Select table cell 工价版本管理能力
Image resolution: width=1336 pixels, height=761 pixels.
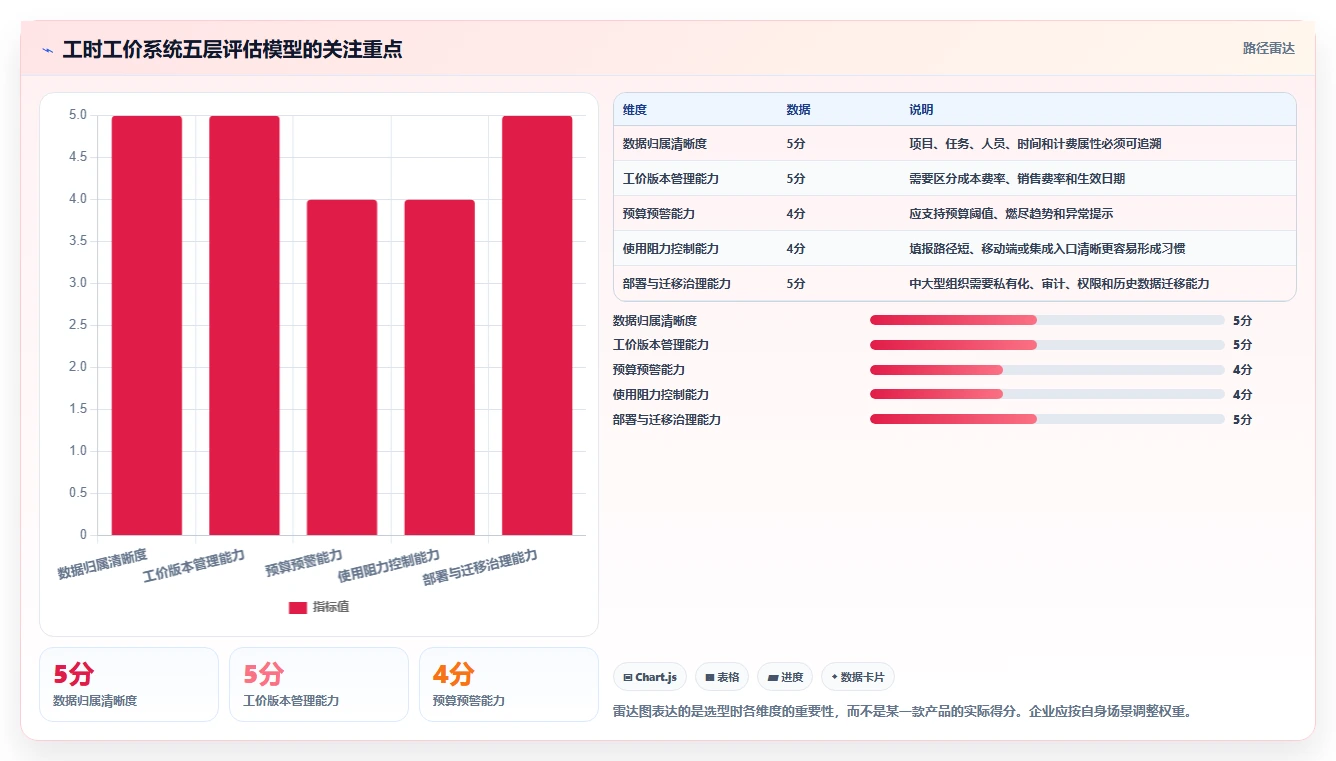(x=671, y=179)
